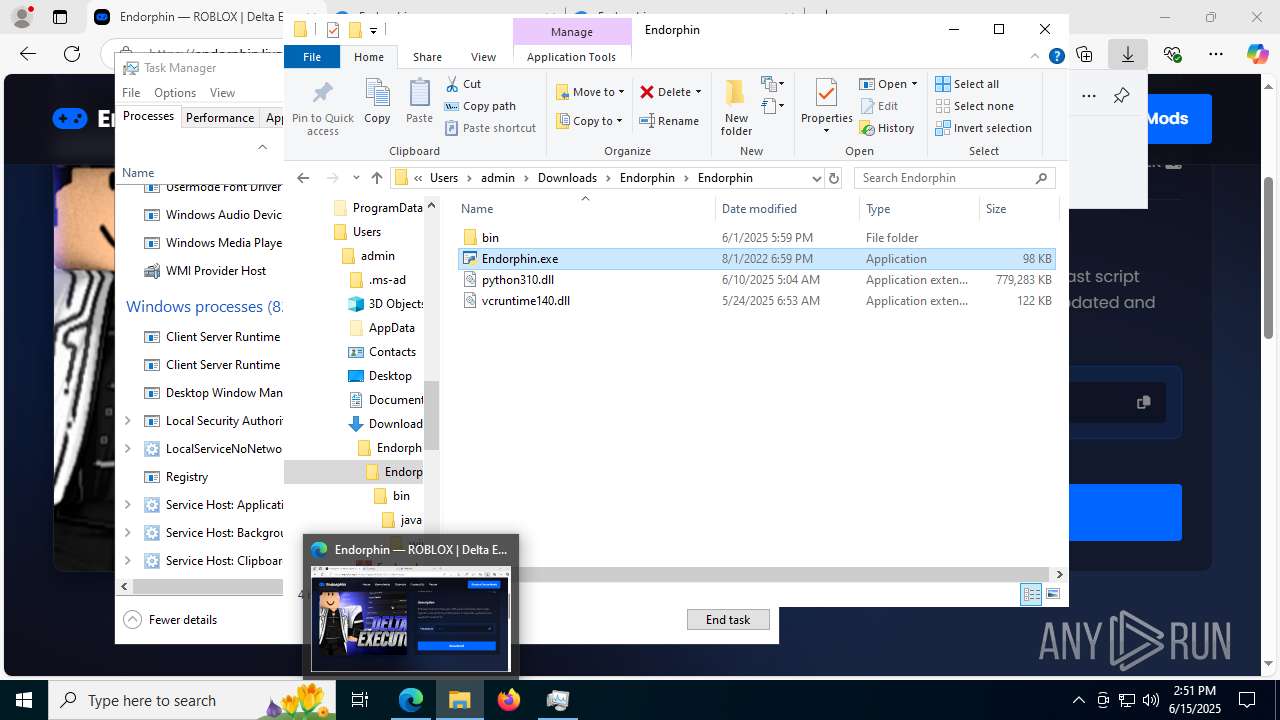
Task: Open Edge downloads toolbar icon
Action: click(x=1128, y=54)
